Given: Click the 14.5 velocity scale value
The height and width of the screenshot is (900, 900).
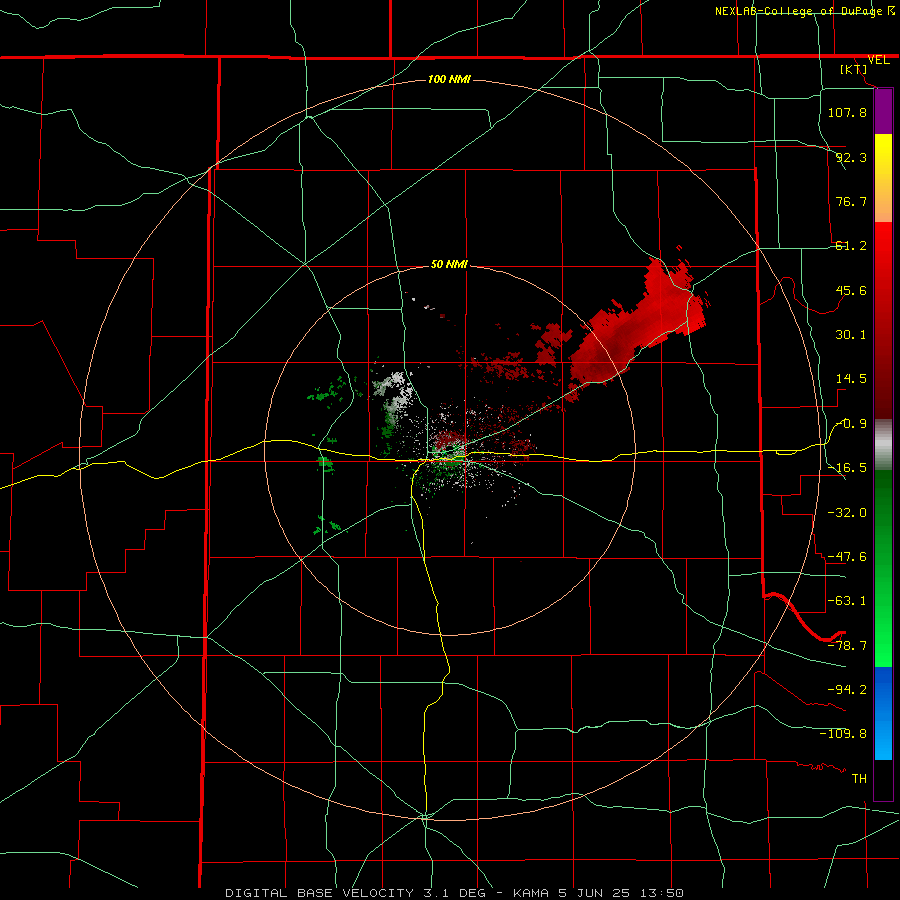Looking at the screenshot, I should click(851, 379).
